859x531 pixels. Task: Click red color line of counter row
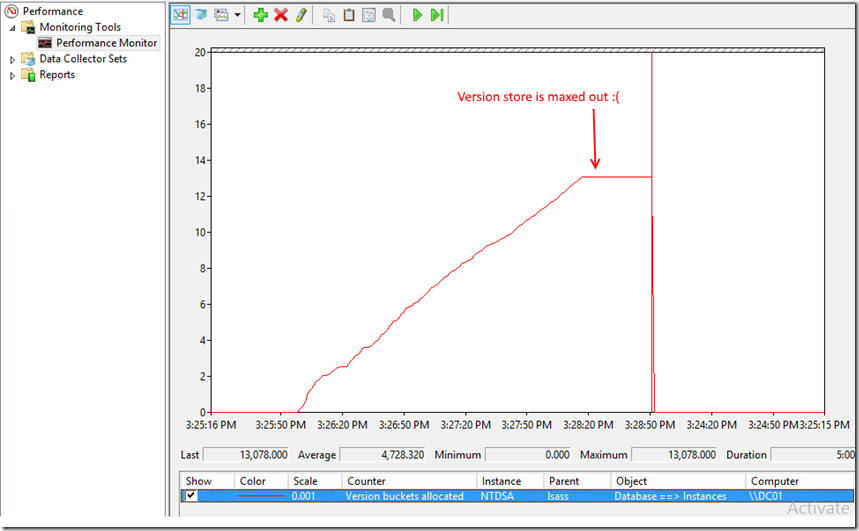coord(261,496)
